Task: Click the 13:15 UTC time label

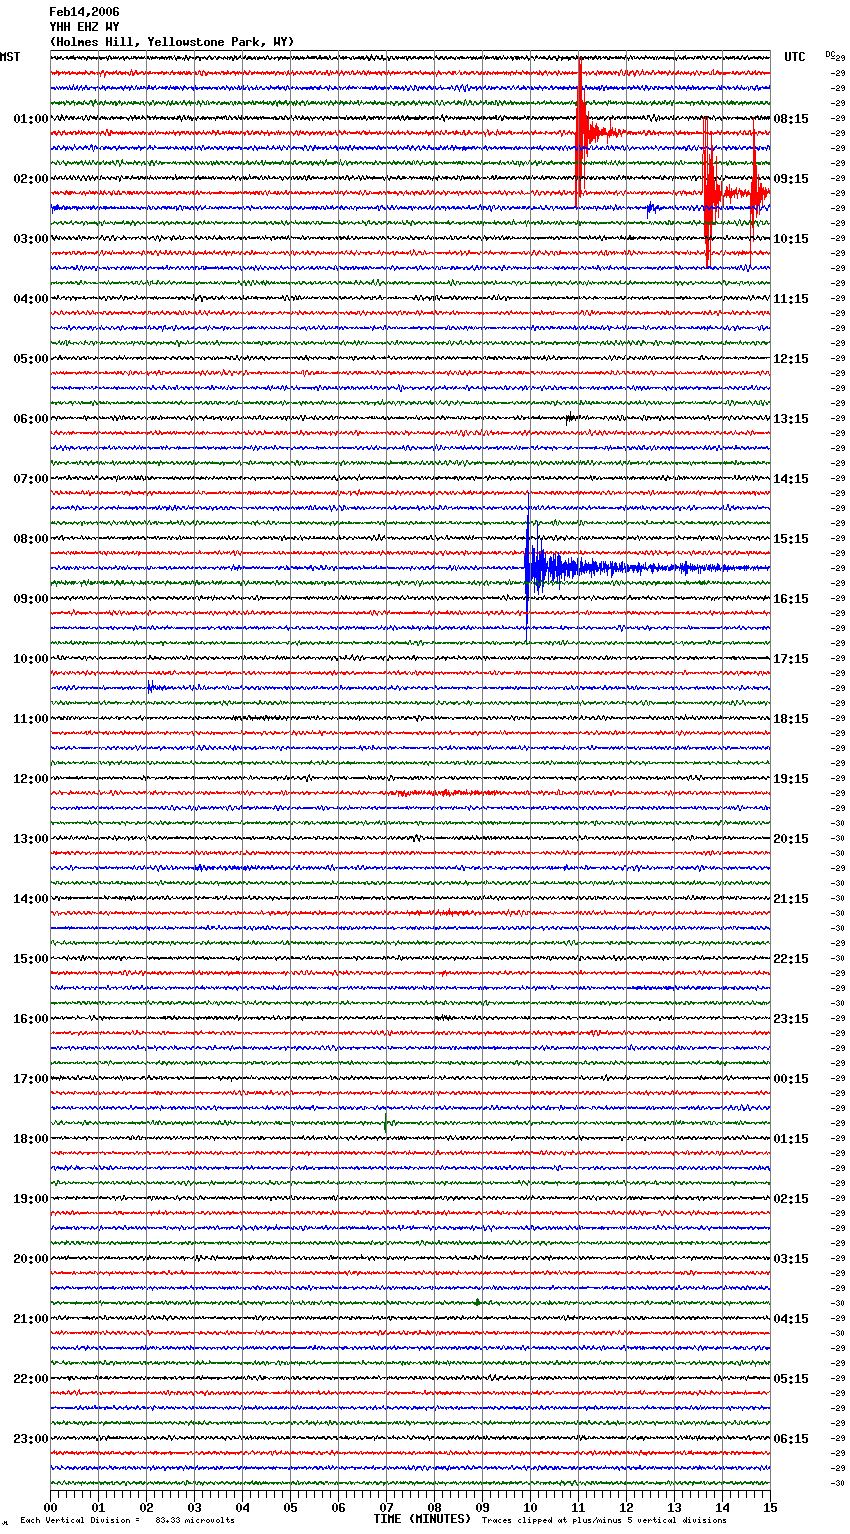Action: [x=791, y=419]
